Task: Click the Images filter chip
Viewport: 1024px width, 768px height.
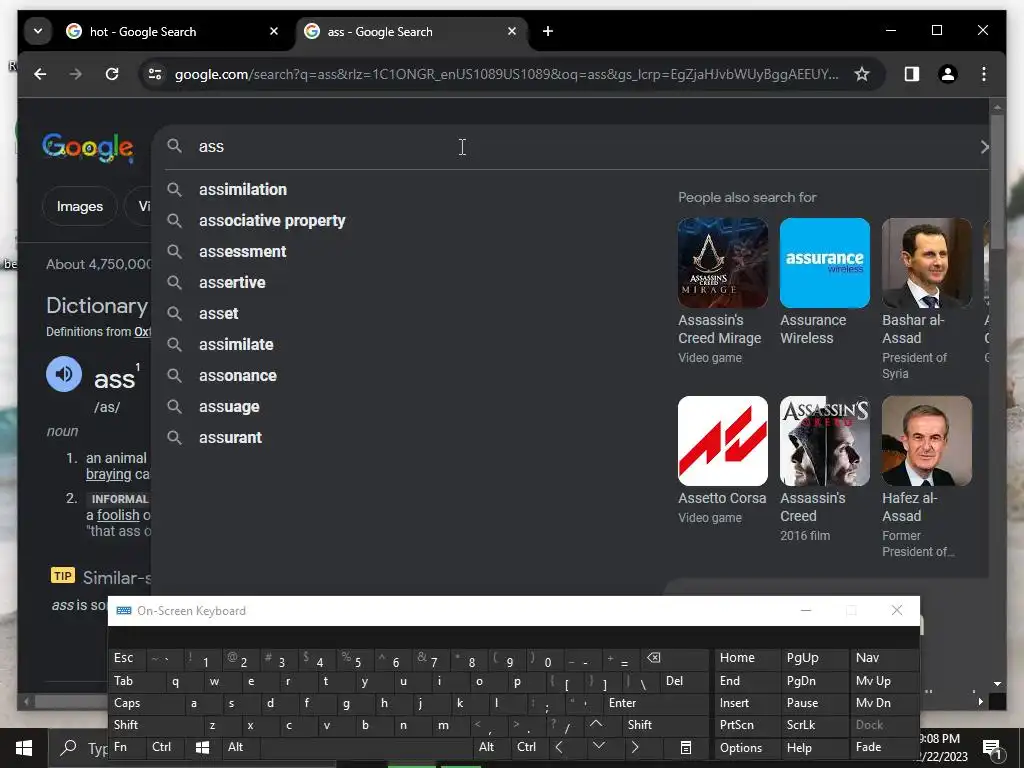Action: (80, 206)
